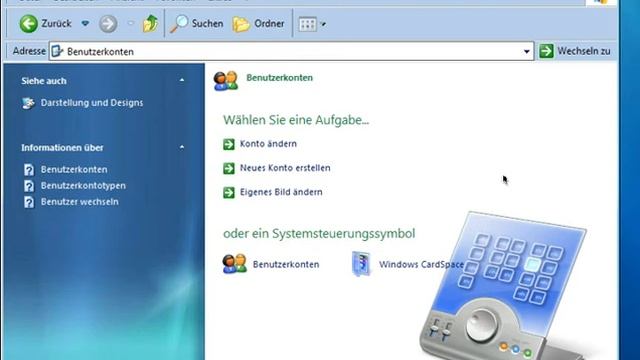640x360 pixels.
Task: Click help icon beside Benutzerkontotypen
Action: (x=29, y=186)
